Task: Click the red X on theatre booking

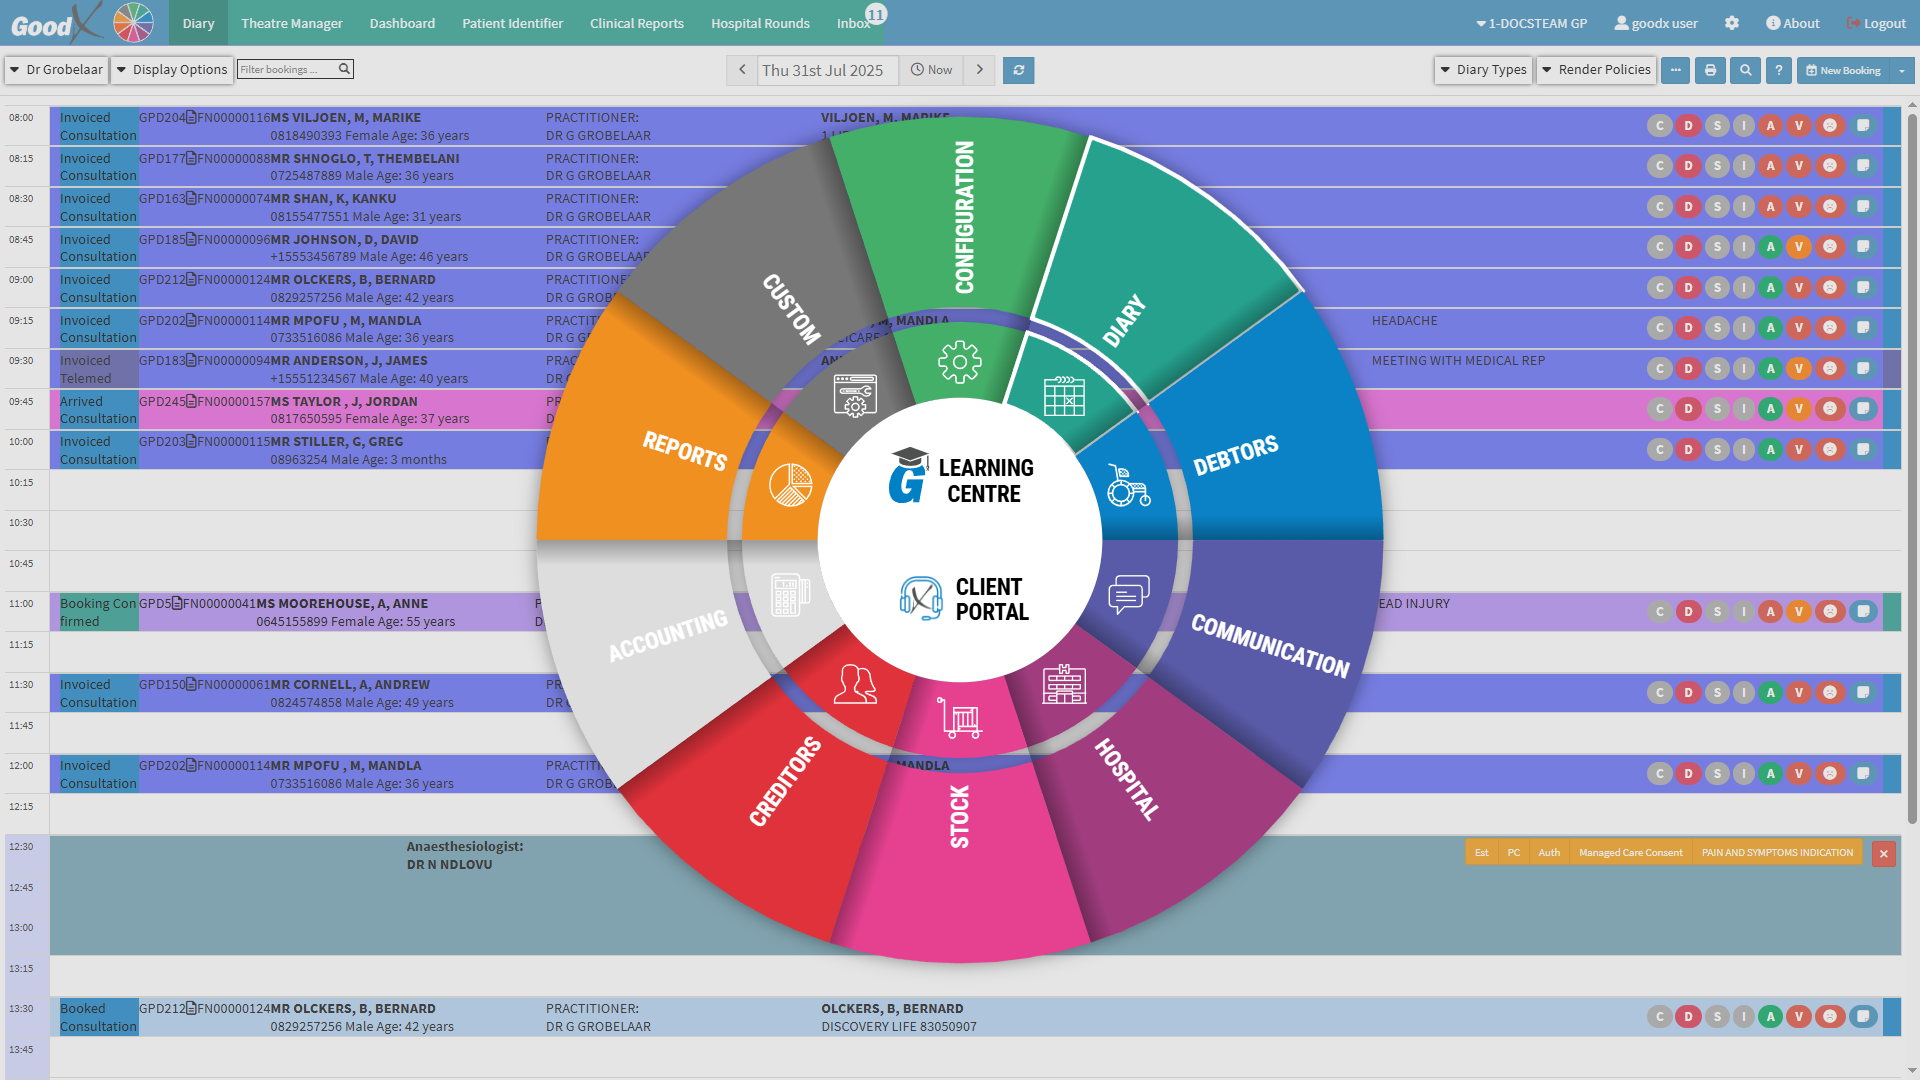Action: [x=1884, y=854]
